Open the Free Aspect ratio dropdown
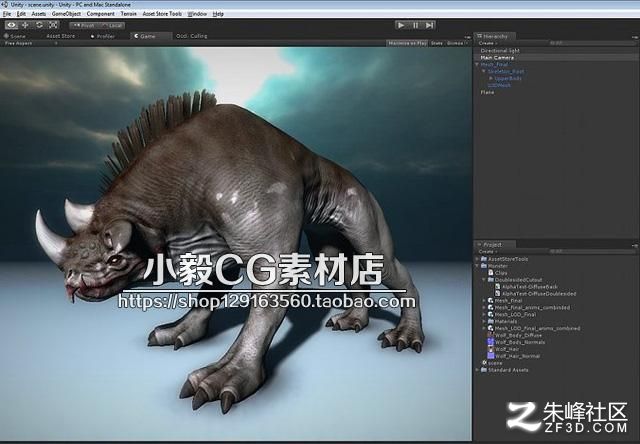 pyautogui.click(x=31, y=43)
